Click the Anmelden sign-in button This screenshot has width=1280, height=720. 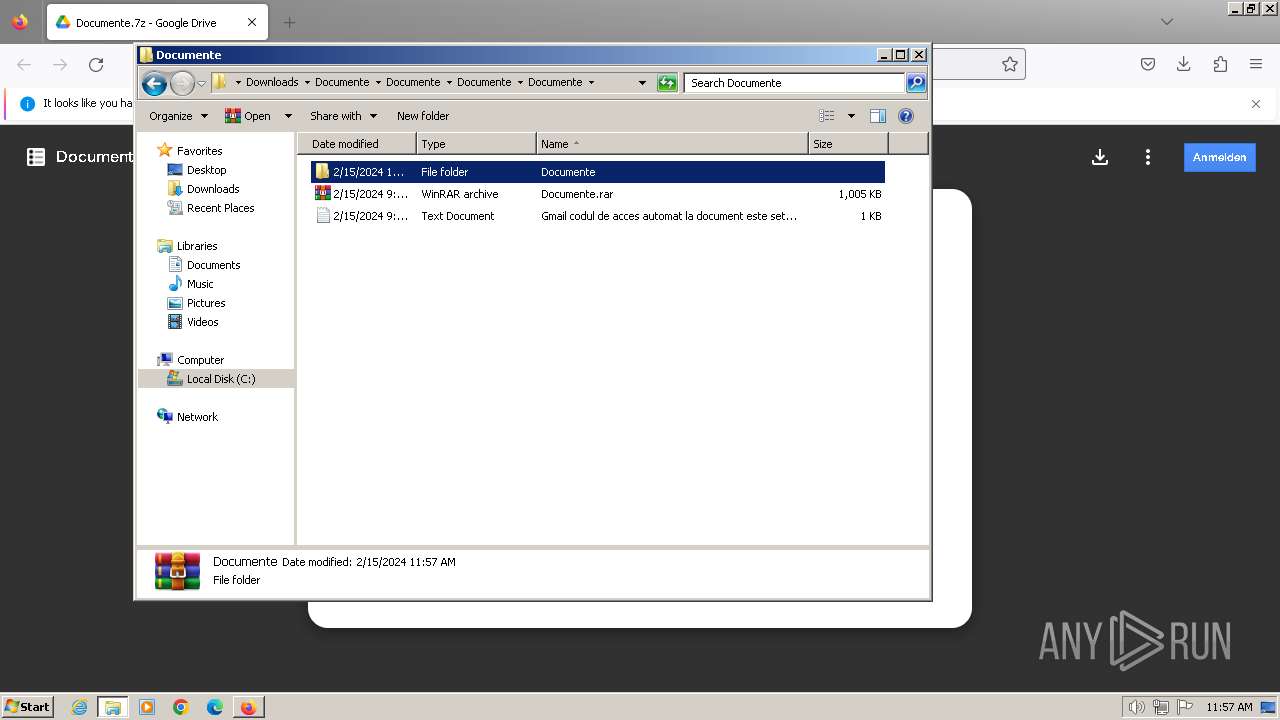1220,157
